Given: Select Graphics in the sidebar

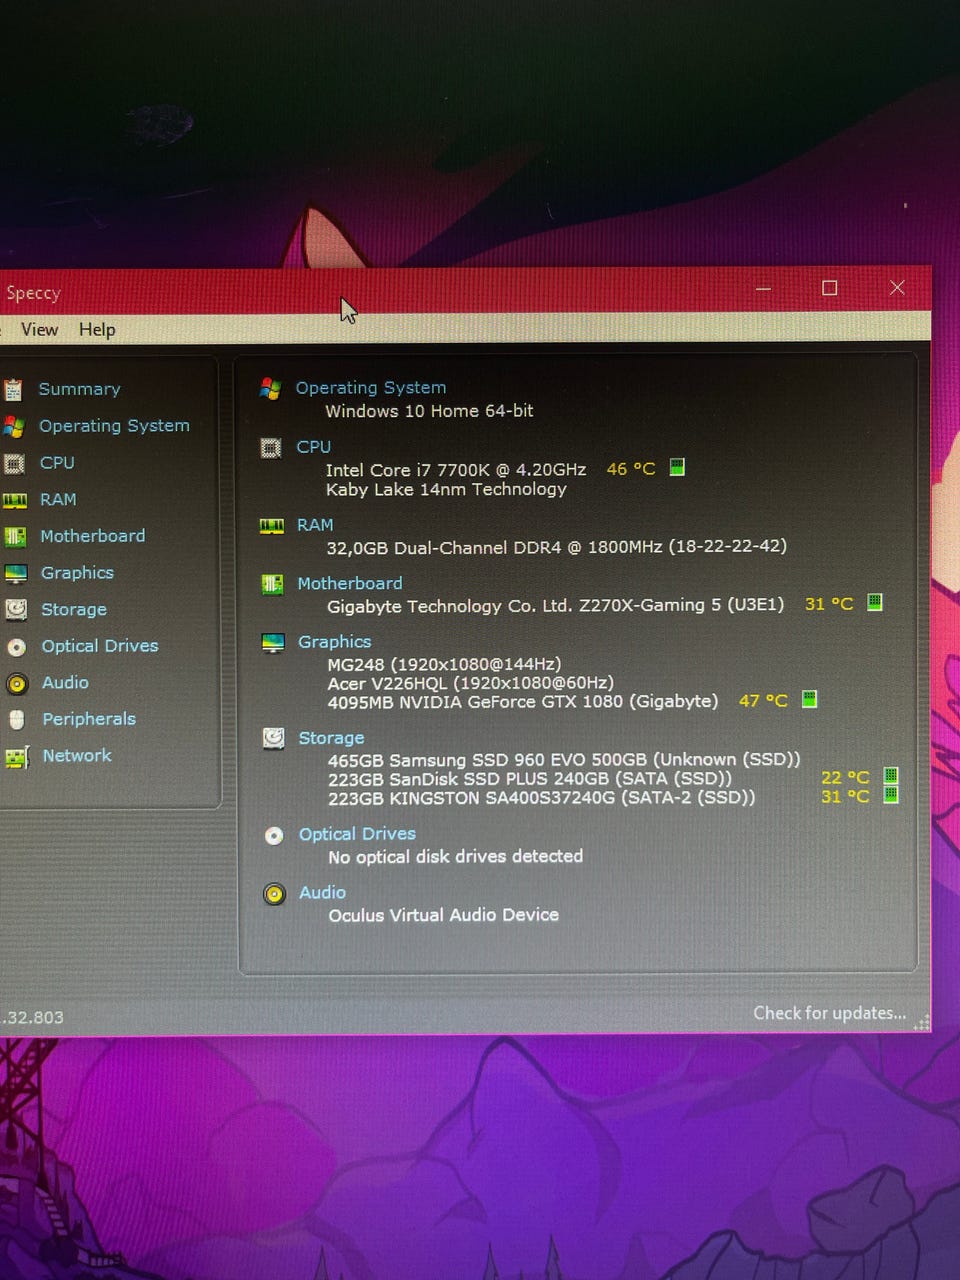Looking at the screenshot, I should pyautogui.click(x=77, y=573).
